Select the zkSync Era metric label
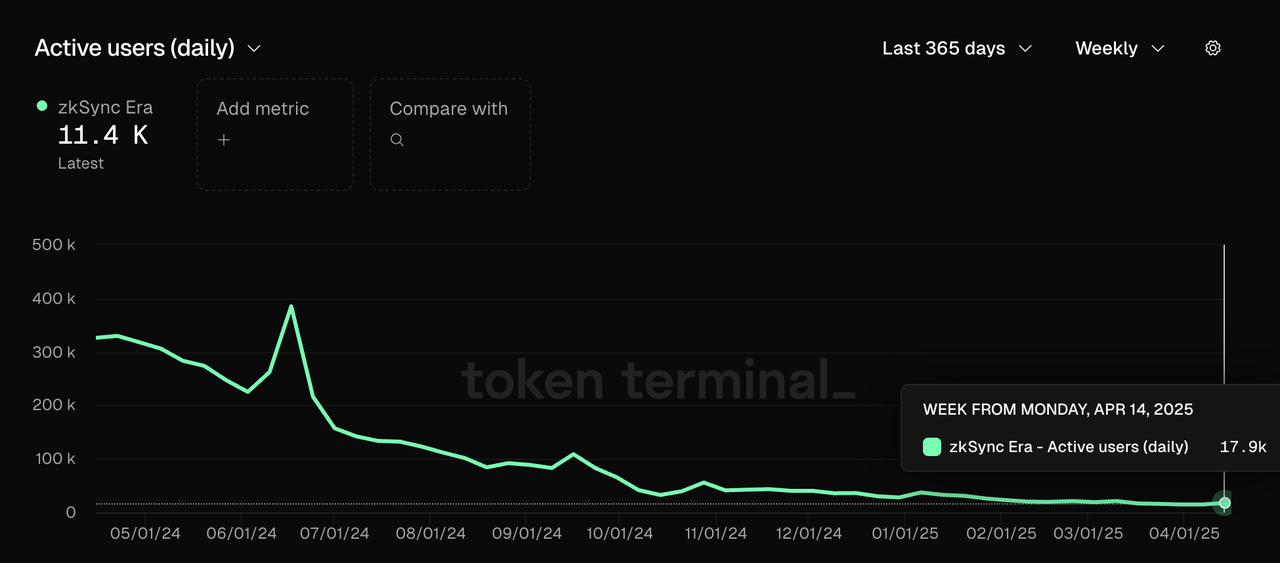 (x=105, y=107)
